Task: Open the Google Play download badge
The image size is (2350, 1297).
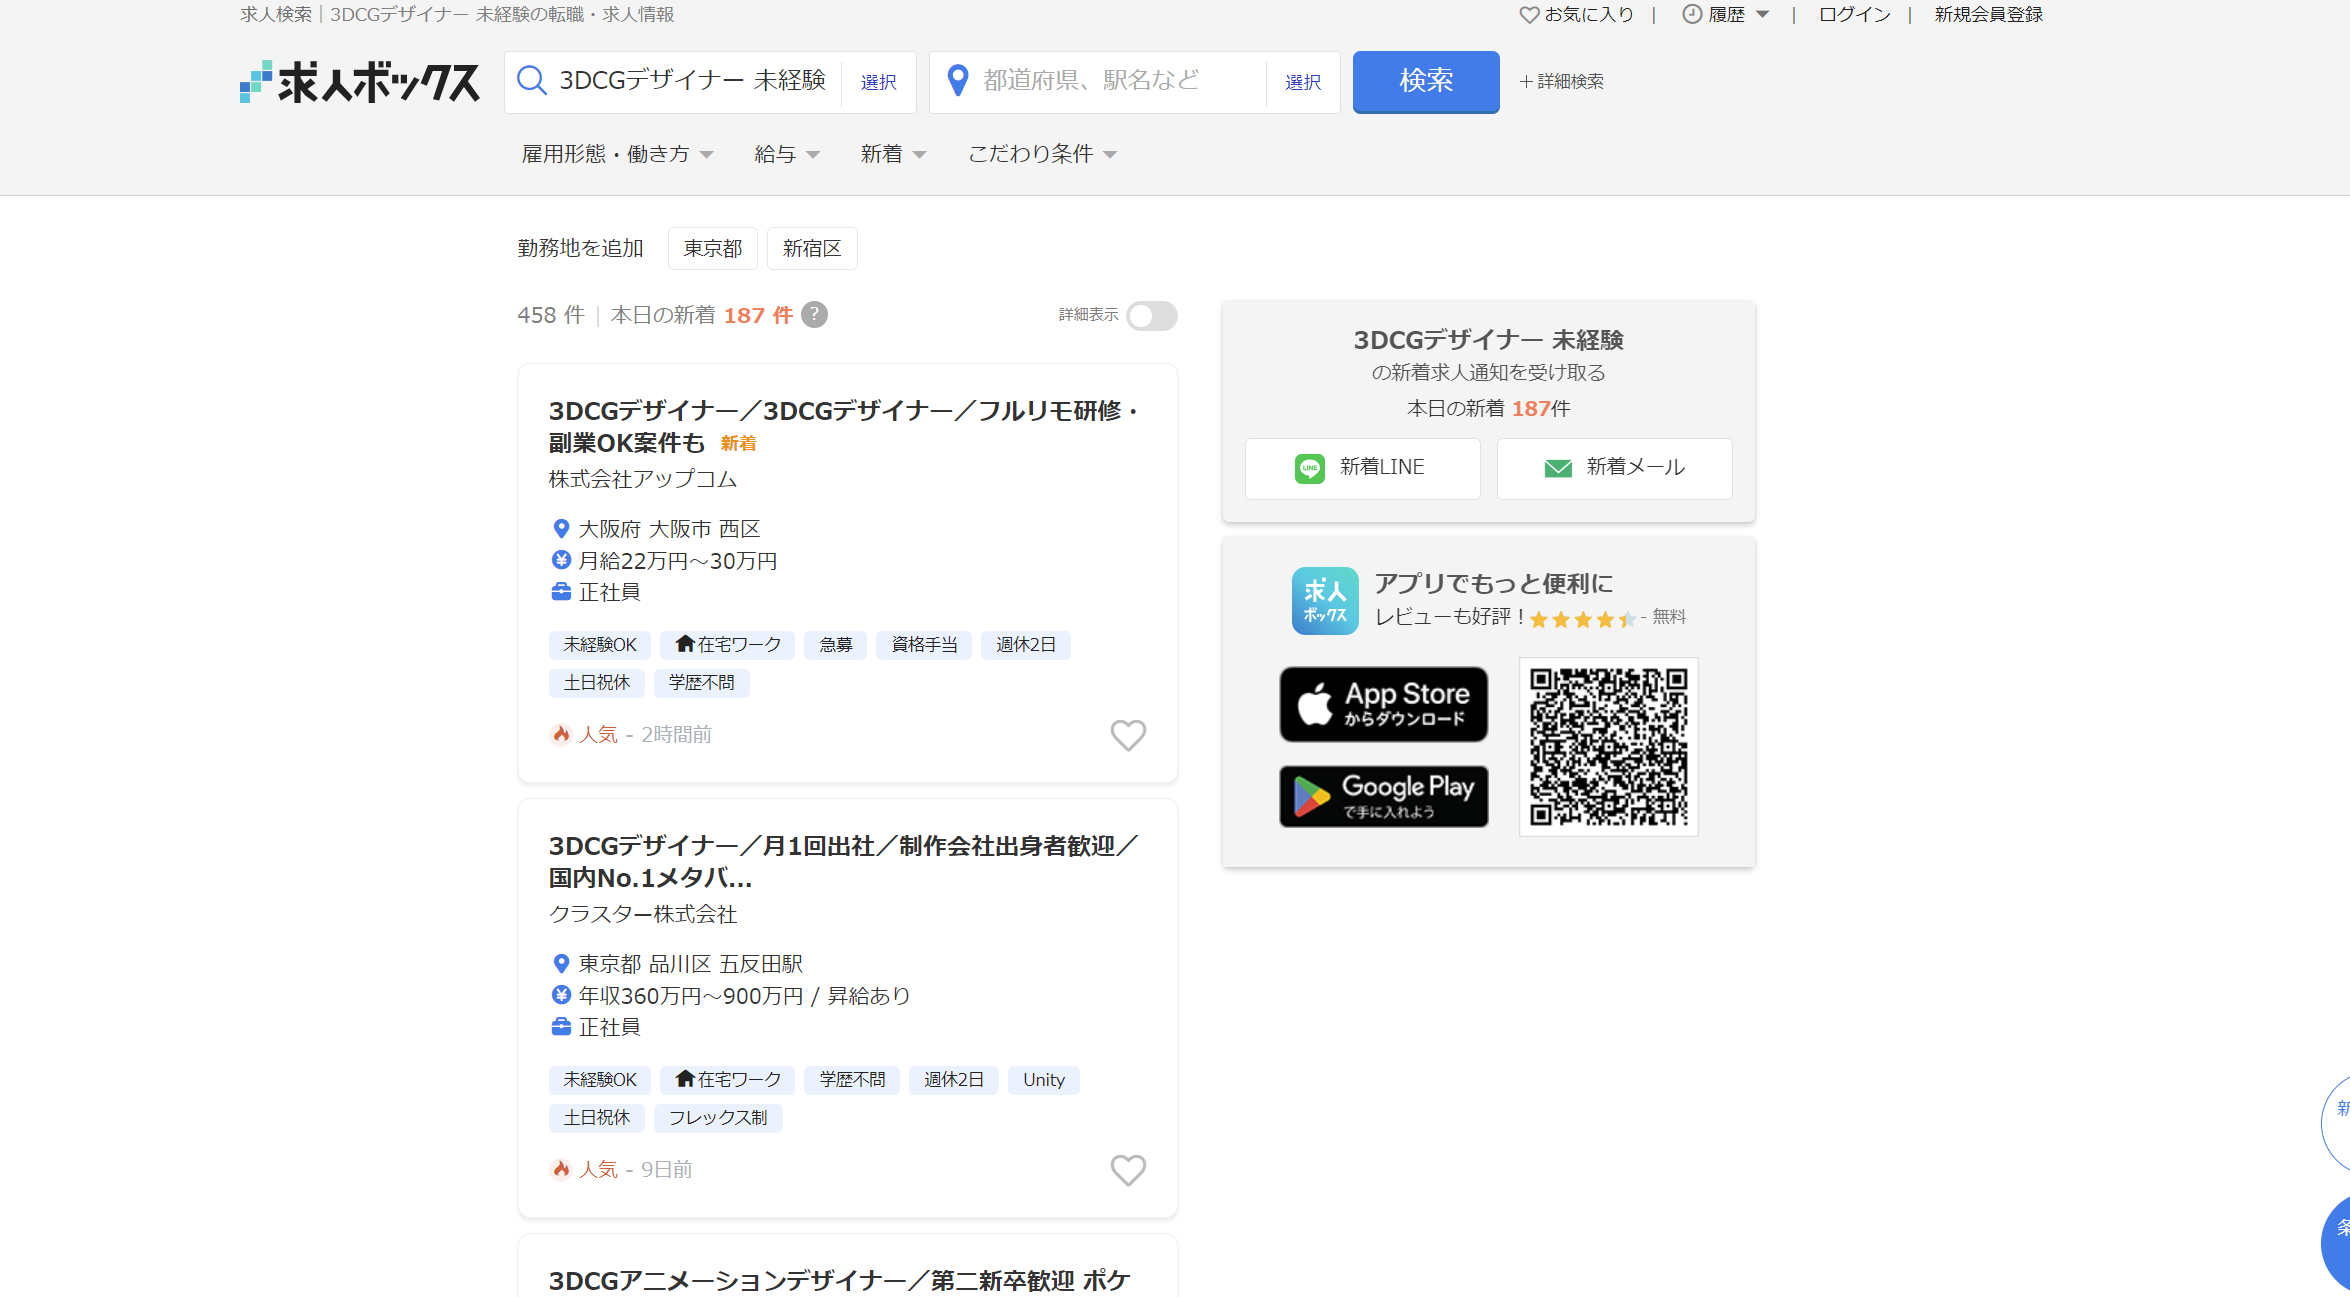Action: [x=1384, y=796]
